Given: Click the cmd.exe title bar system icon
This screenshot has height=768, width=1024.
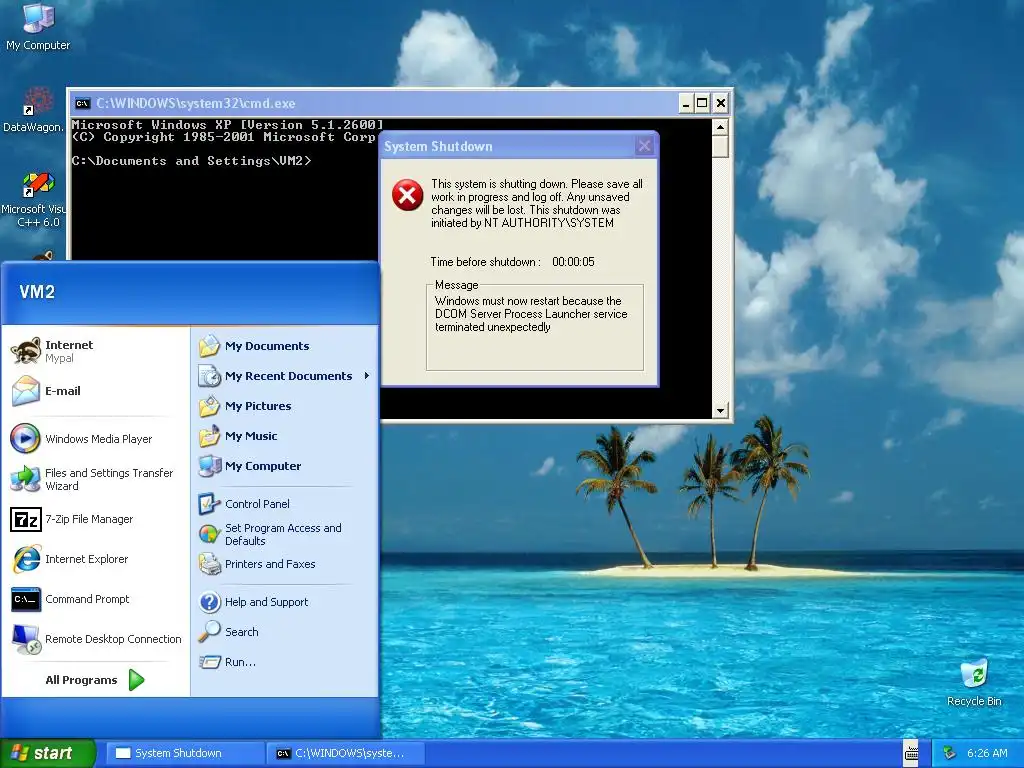Looking at the screenshot, I should (82, 103).
